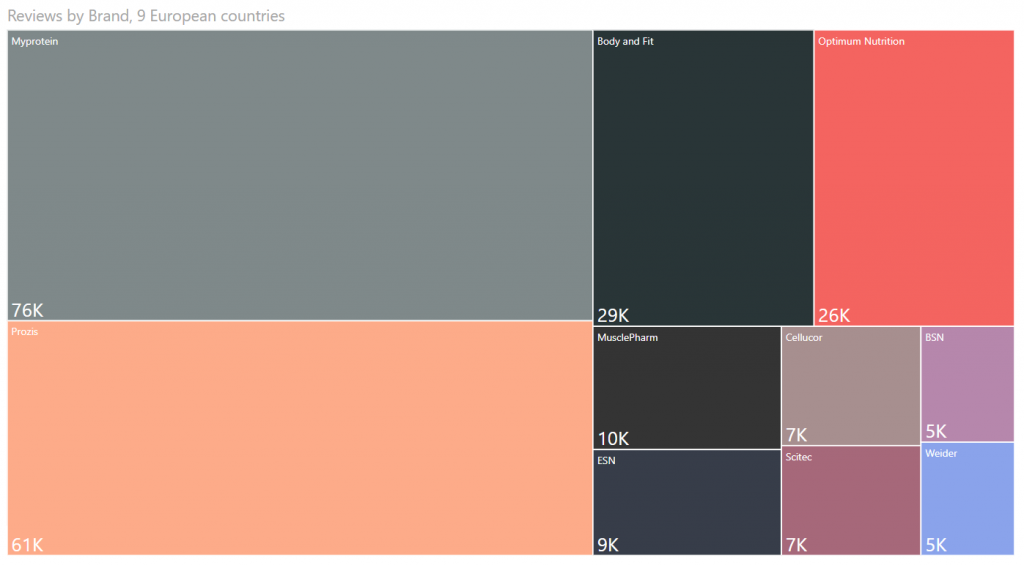Click the MusclePharm label text
The height and width of the screenshot is (566, 1024).
coord(628,338)
